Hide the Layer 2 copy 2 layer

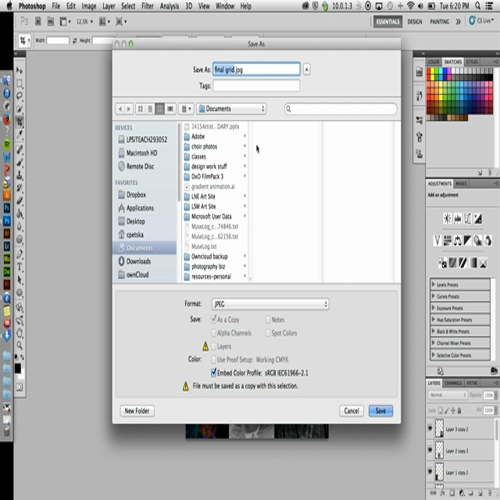click(x=430, y=450)
